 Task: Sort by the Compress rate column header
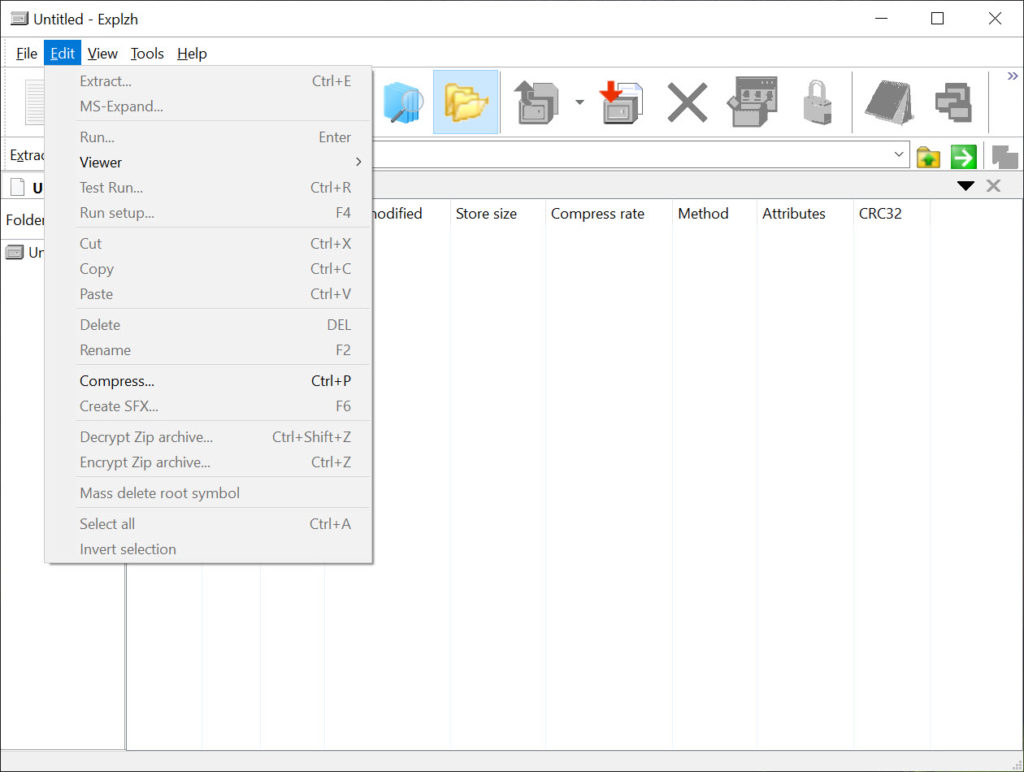pyautogui.click(x=609, y=214)
